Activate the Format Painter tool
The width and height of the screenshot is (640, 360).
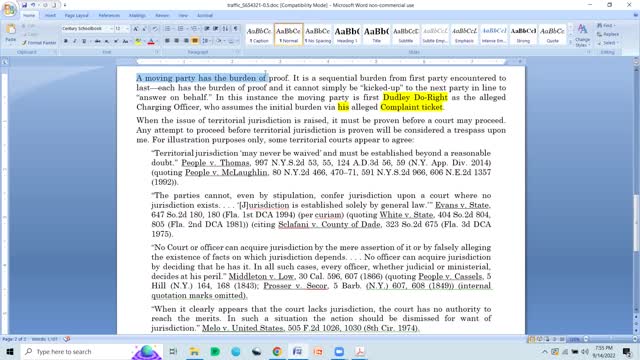(39, 42)
